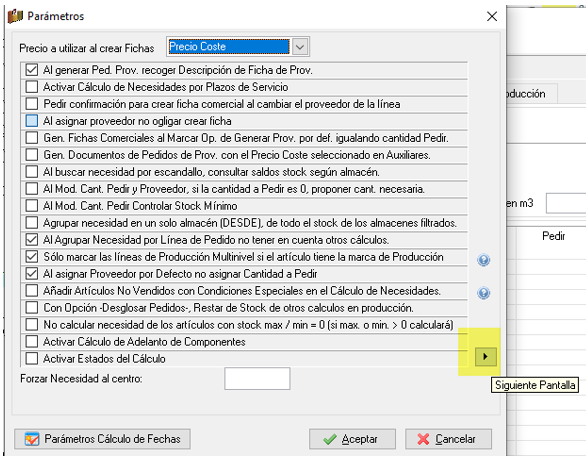Click the help icon beside Producción Multinivel option

pos(483,260)
